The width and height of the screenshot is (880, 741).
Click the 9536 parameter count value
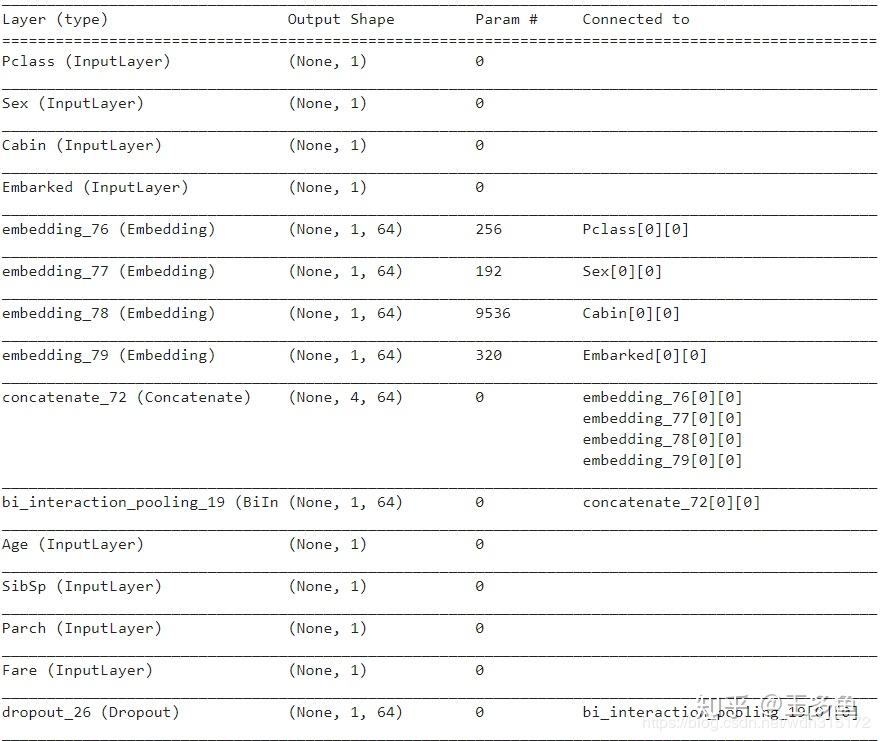point(493,313)
